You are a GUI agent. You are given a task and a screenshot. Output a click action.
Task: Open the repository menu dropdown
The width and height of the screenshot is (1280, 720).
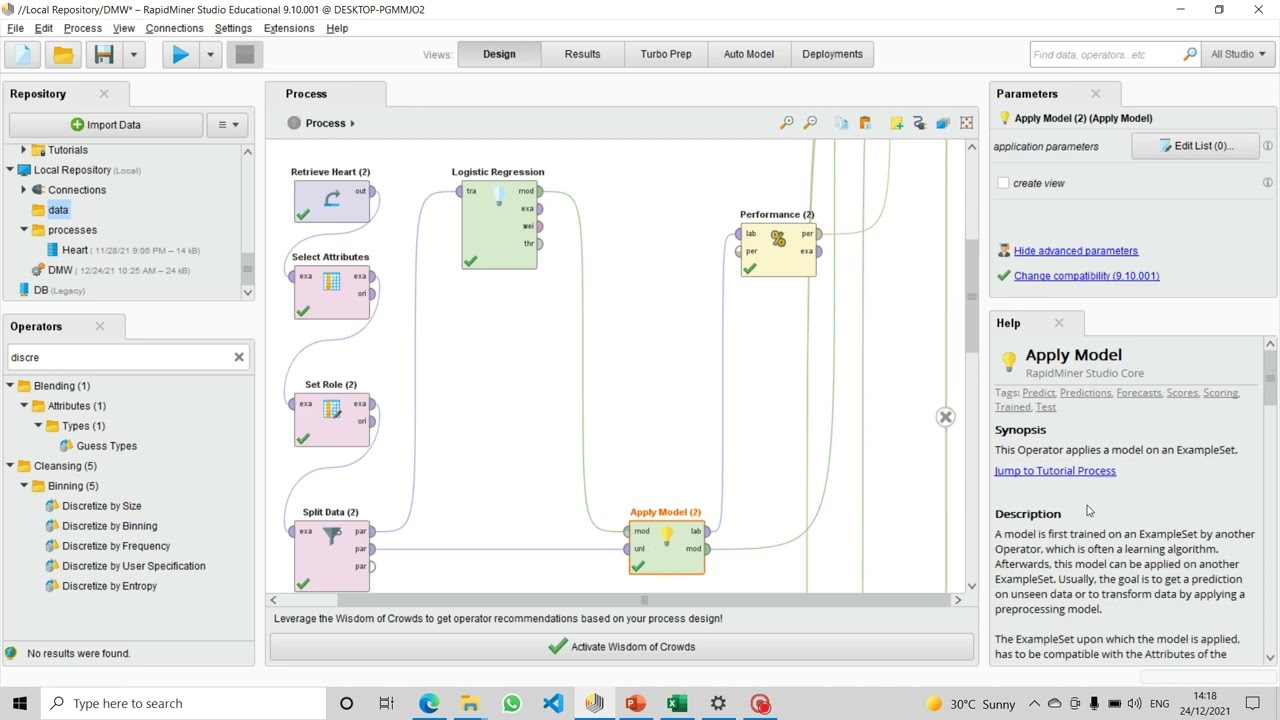click(x=228, y=125)
